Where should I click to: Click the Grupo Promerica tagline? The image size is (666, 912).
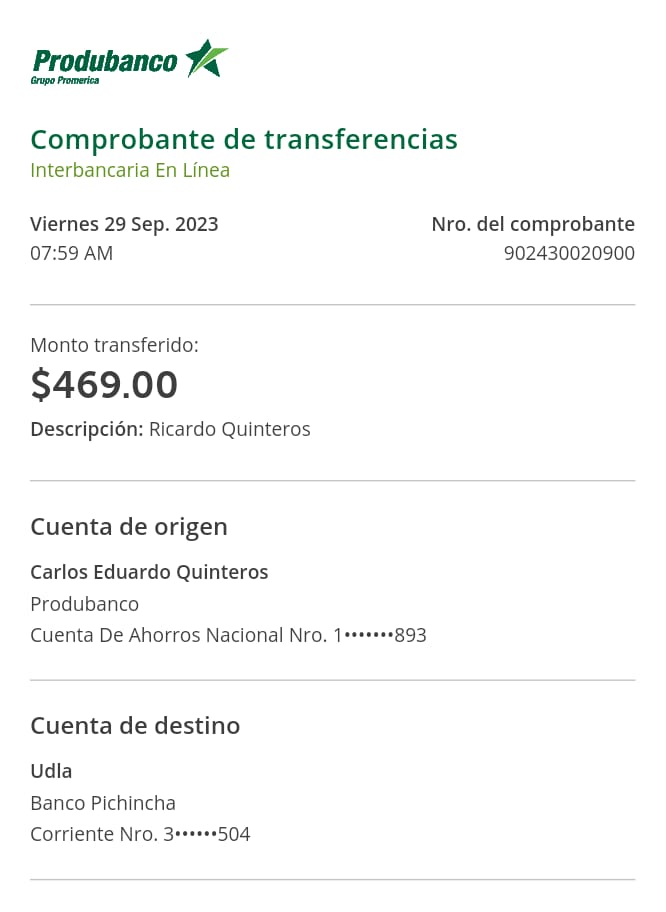pyautogui.click(x=65, y=81)
